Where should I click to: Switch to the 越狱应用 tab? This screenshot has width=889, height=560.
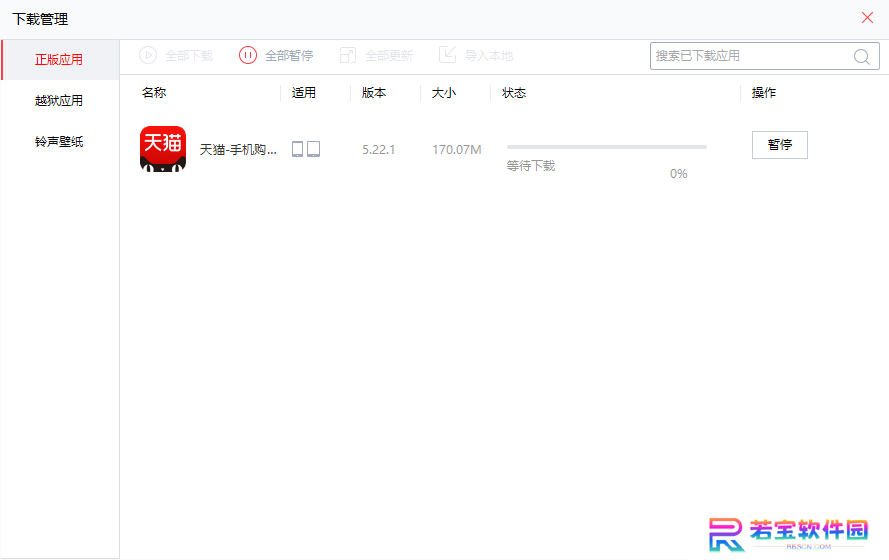pos(59,100)
